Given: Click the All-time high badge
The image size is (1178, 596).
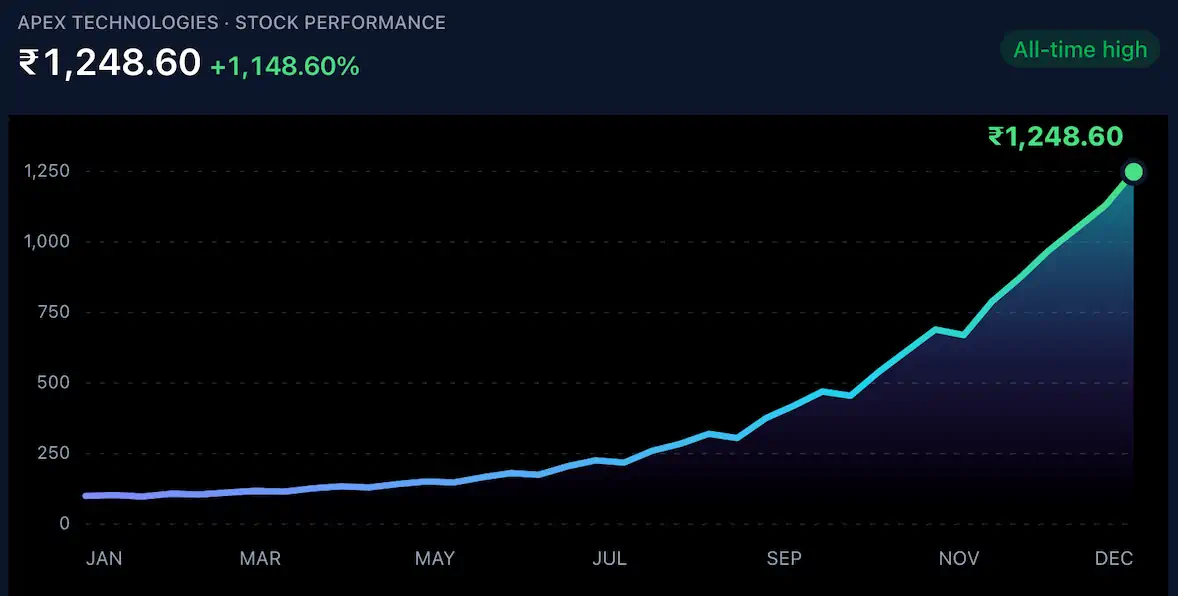Looking at the screenshot, I should [1080, 50].
